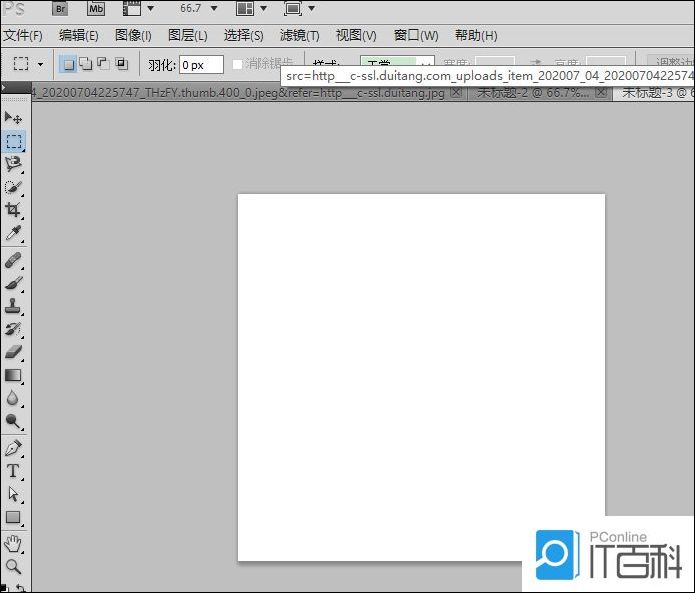
Task: Launch Bridge with the Br button
Action: 61,9
